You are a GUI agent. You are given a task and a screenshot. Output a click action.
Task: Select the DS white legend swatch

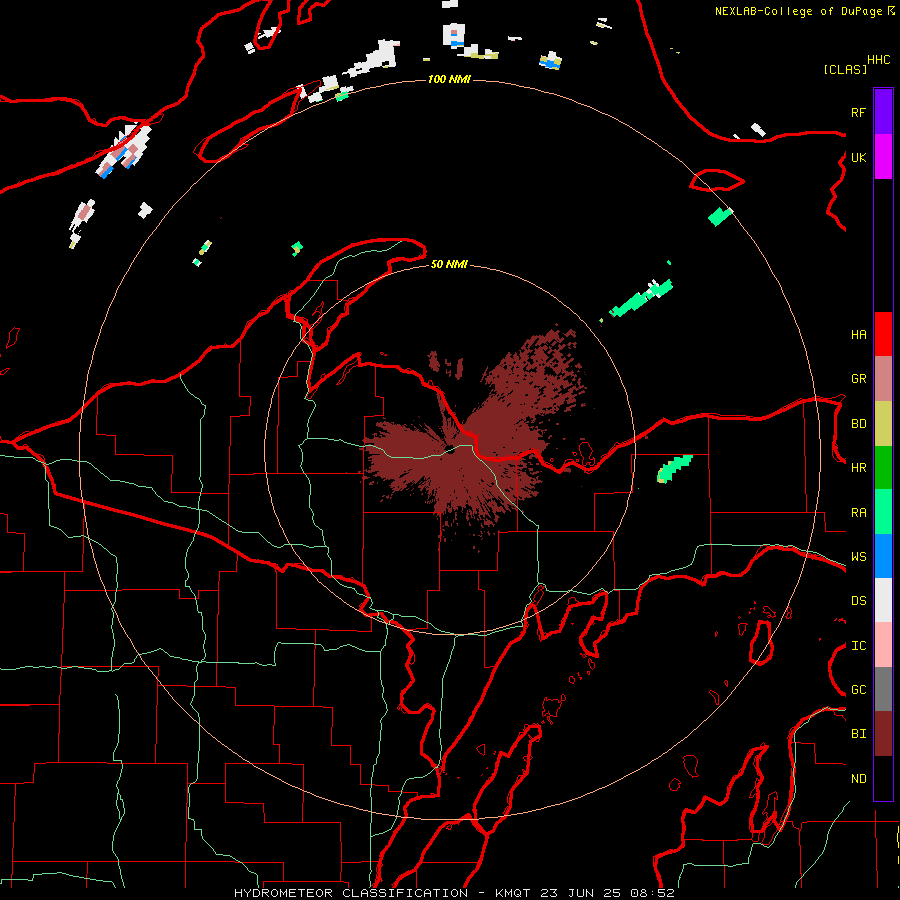883,600
